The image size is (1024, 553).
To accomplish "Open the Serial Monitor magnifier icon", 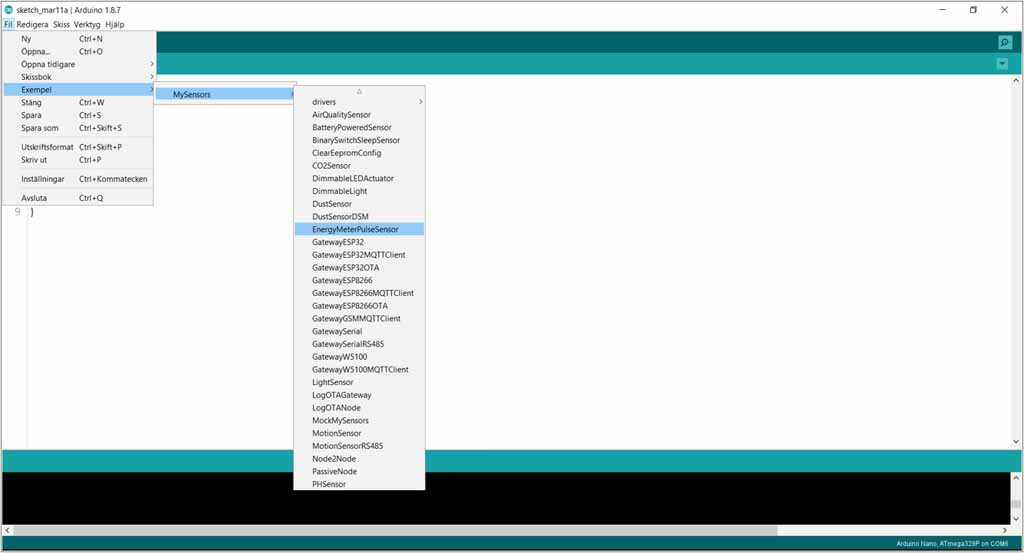I will 1004,42.
